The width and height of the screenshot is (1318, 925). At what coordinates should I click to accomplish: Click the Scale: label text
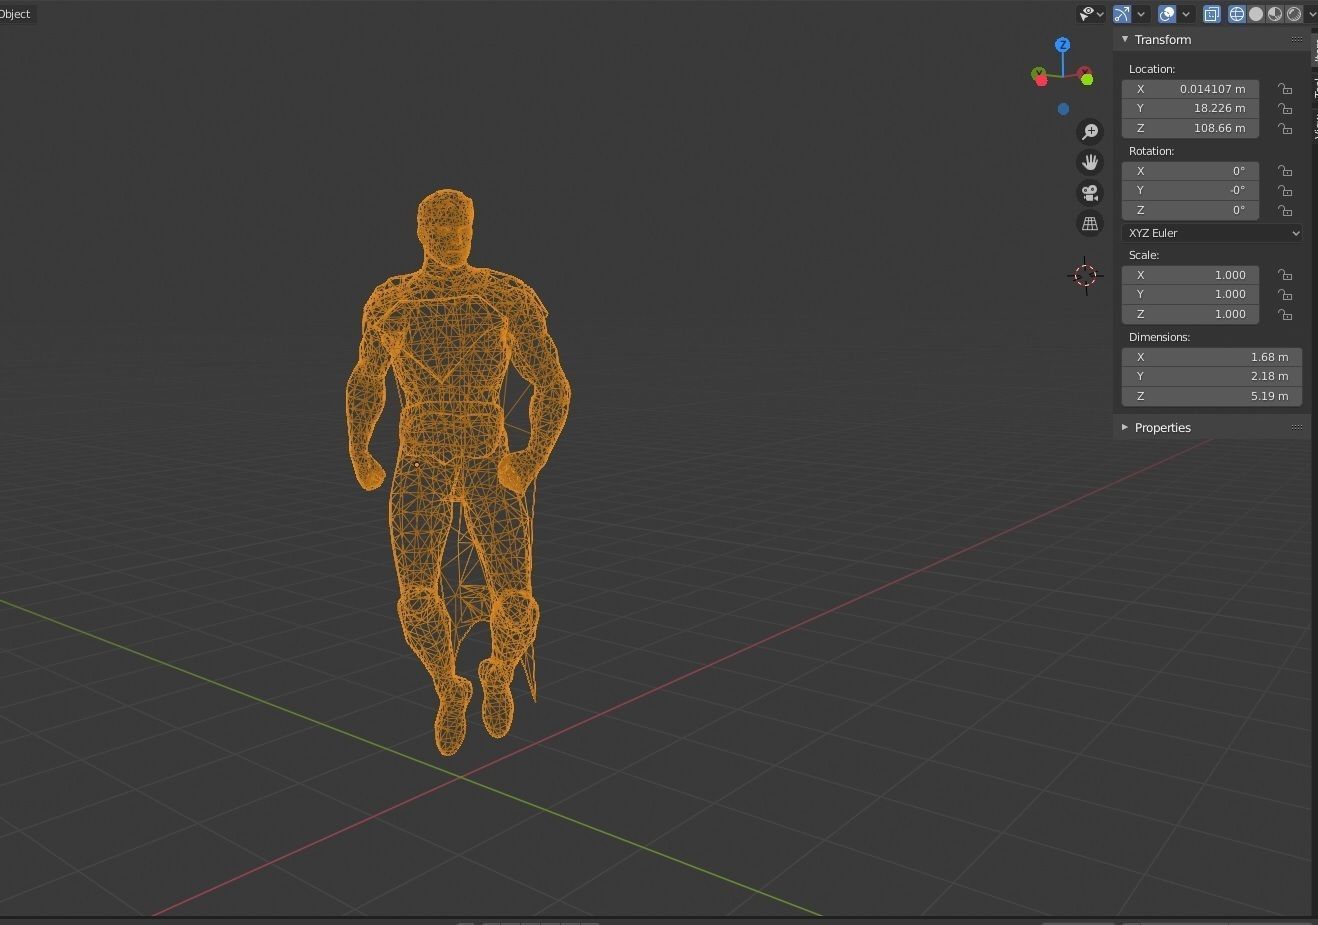1144,255
